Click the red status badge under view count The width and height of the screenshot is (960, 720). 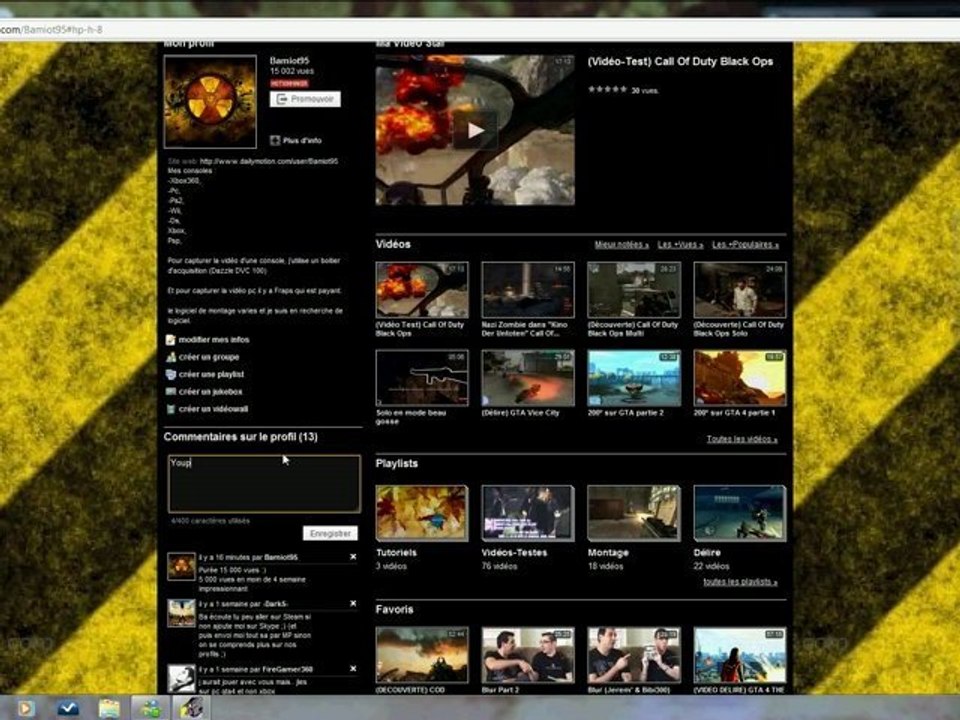(x=289, y=83)
